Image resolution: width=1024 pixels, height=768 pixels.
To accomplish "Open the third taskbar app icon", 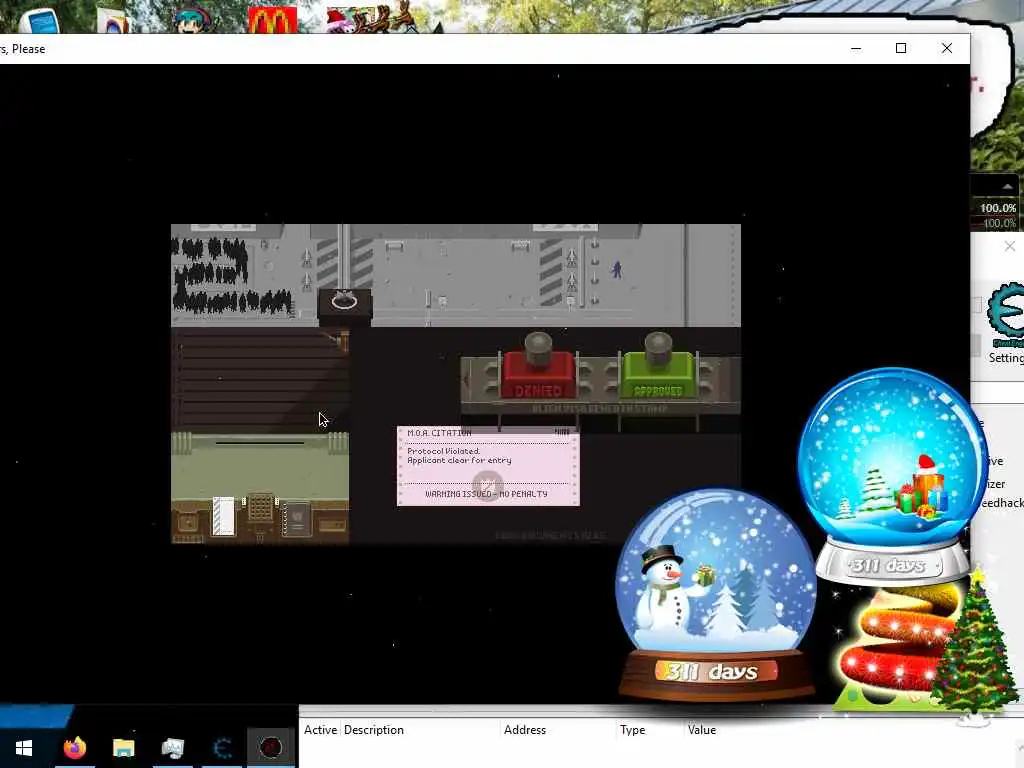I will tap(172, 748).
